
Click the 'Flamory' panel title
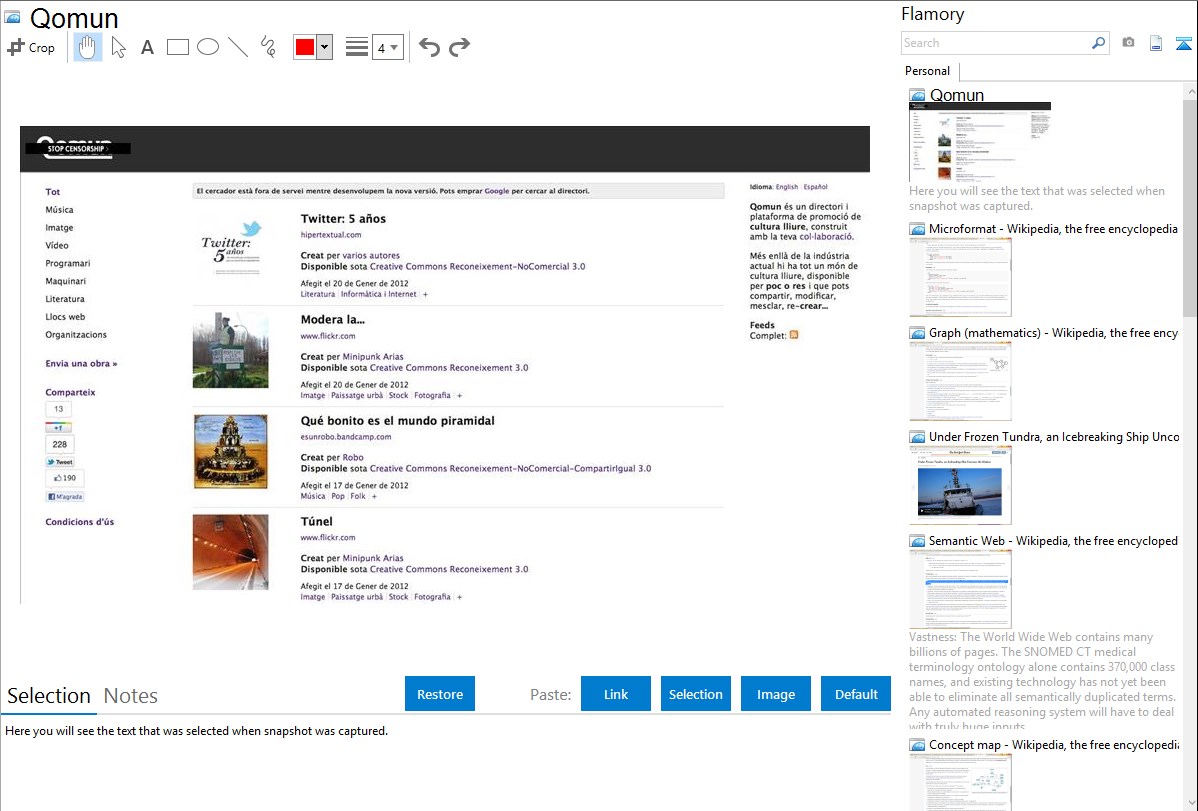pos(933,14)
